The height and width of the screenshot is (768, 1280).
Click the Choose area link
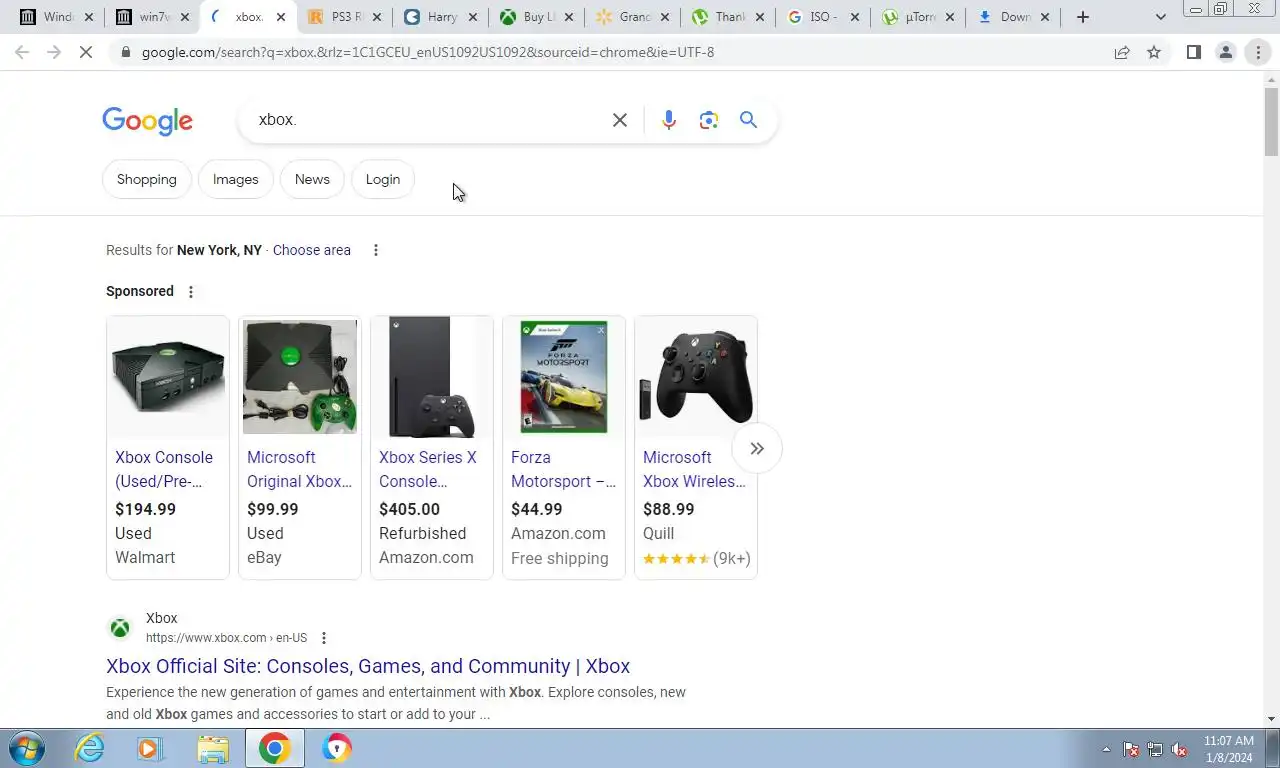[x=312, y=250]
